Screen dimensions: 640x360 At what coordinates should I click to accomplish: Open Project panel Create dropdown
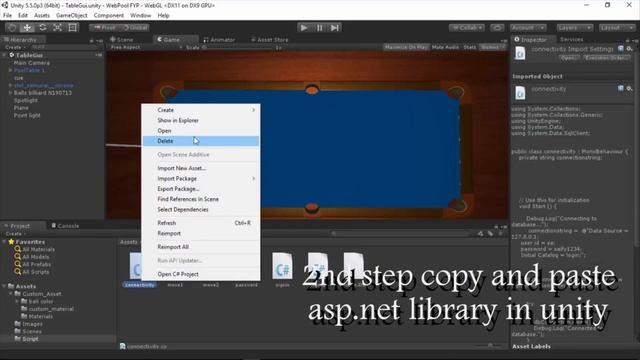click(x=16, y=234)
